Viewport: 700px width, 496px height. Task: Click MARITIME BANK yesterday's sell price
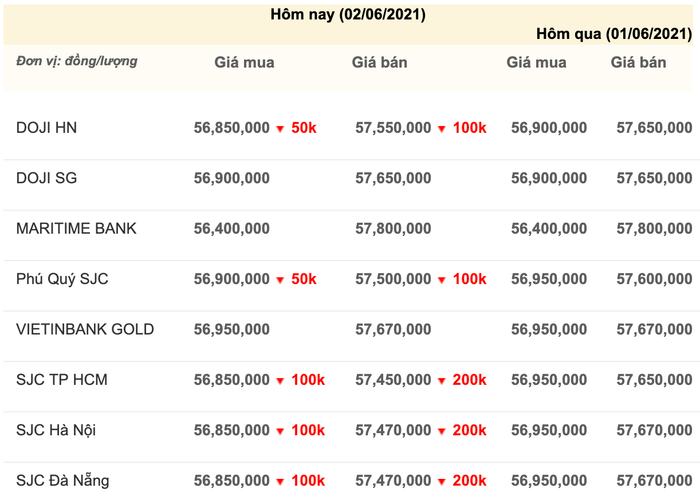pos(654,229)
